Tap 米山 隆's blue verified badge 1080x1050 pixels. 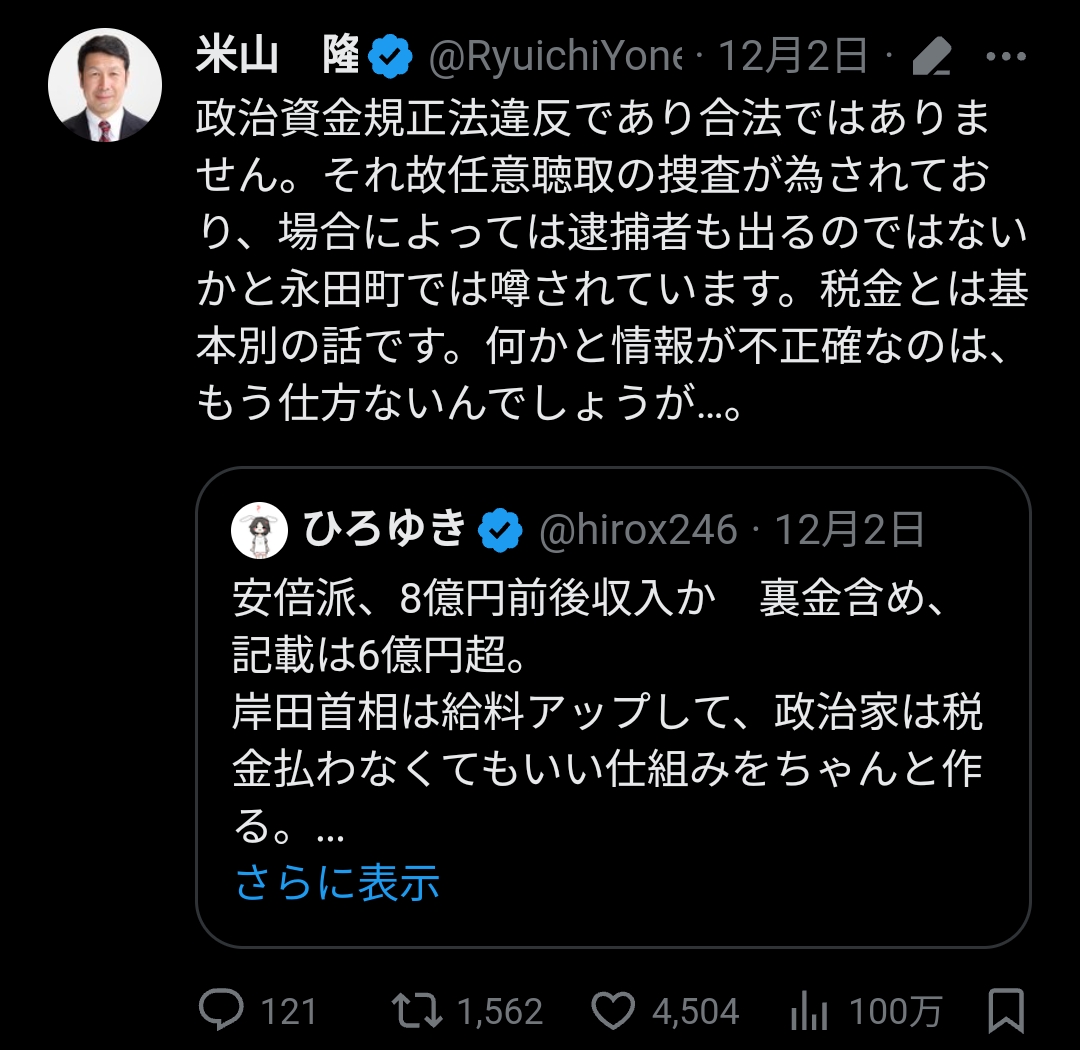[x=390, y=56]
